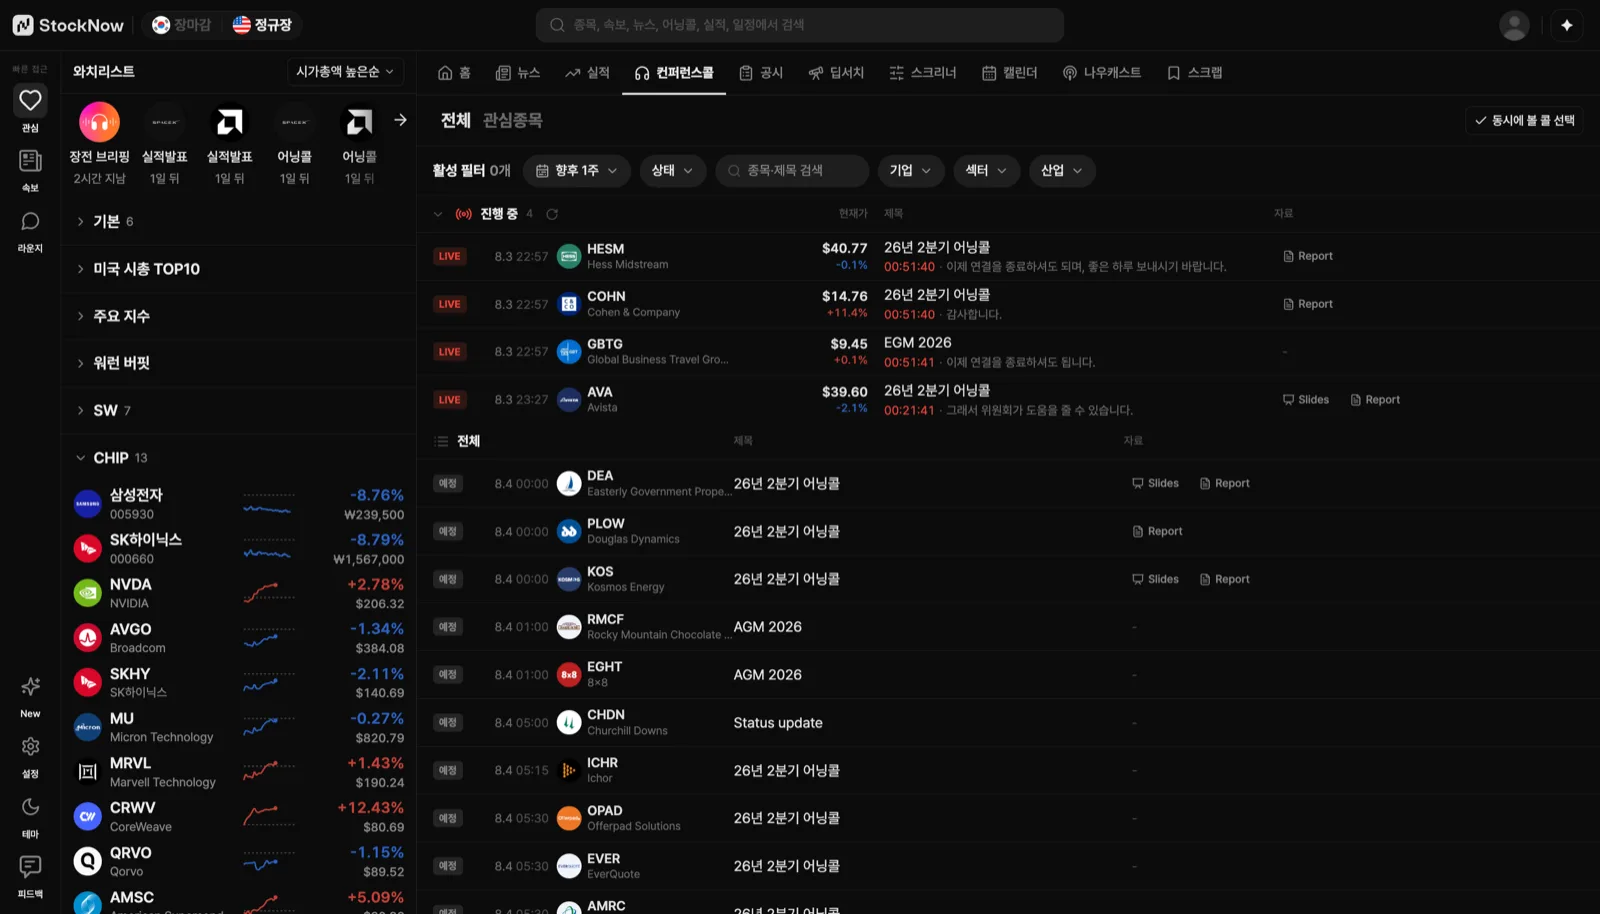The image size is (1600, 914).
Task: Open AVA Slides material
Action: click(x=1306, y=400)
